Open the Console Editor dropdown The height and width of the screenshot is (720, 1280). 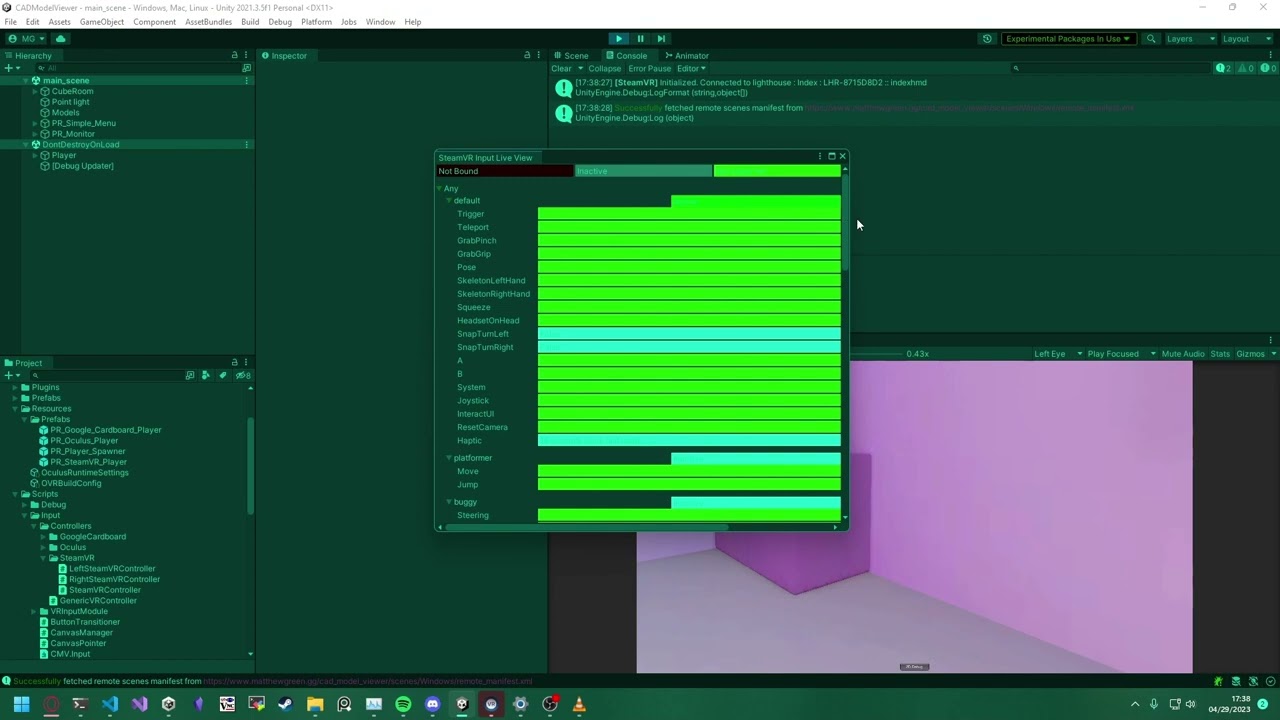coord(691,69)
